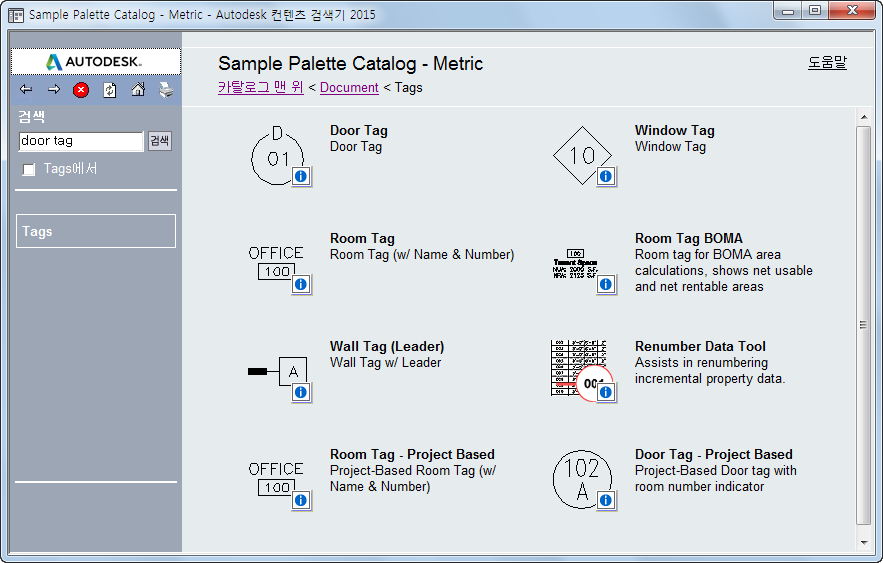Screen dimensions: 883x563
Task: Click the refresh page icon
Action: coord(110,90)
